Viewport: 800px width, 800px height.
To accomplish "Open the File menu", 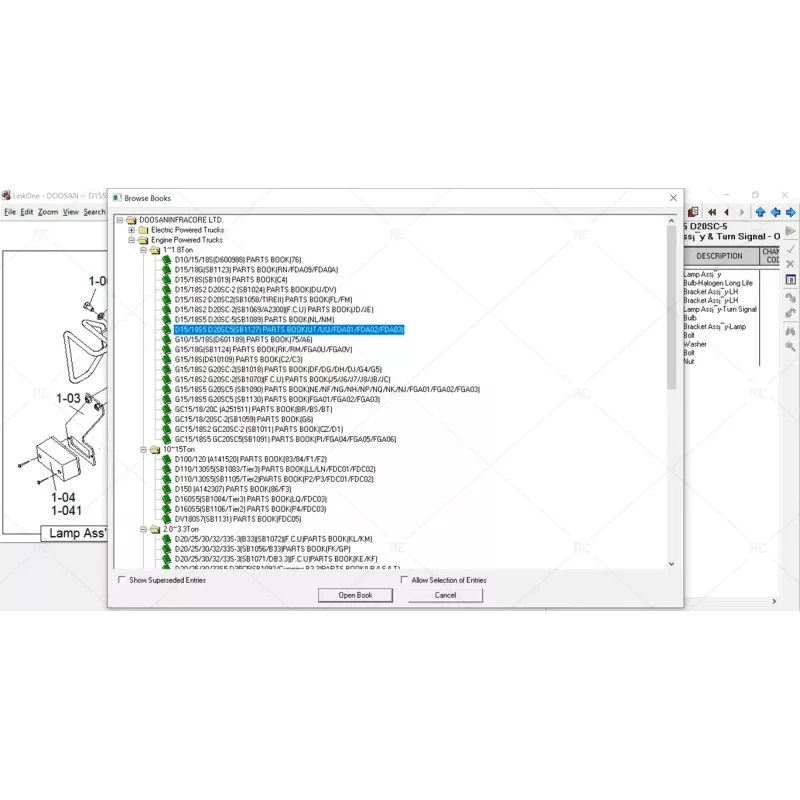I will click(9, 212).
